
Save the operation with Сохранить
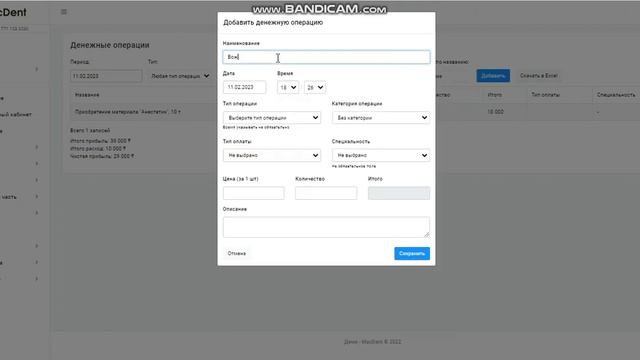click(x=412, y=253)
